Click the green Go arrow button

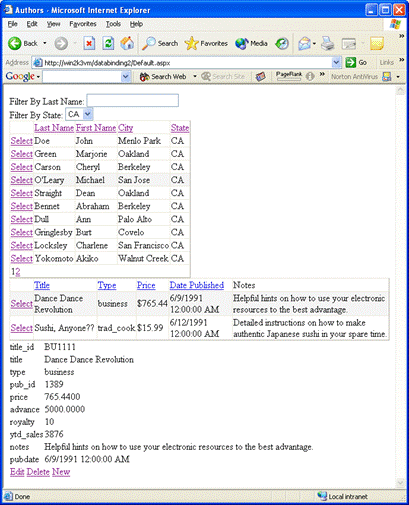pyautogui.click(x=351, y=62)
